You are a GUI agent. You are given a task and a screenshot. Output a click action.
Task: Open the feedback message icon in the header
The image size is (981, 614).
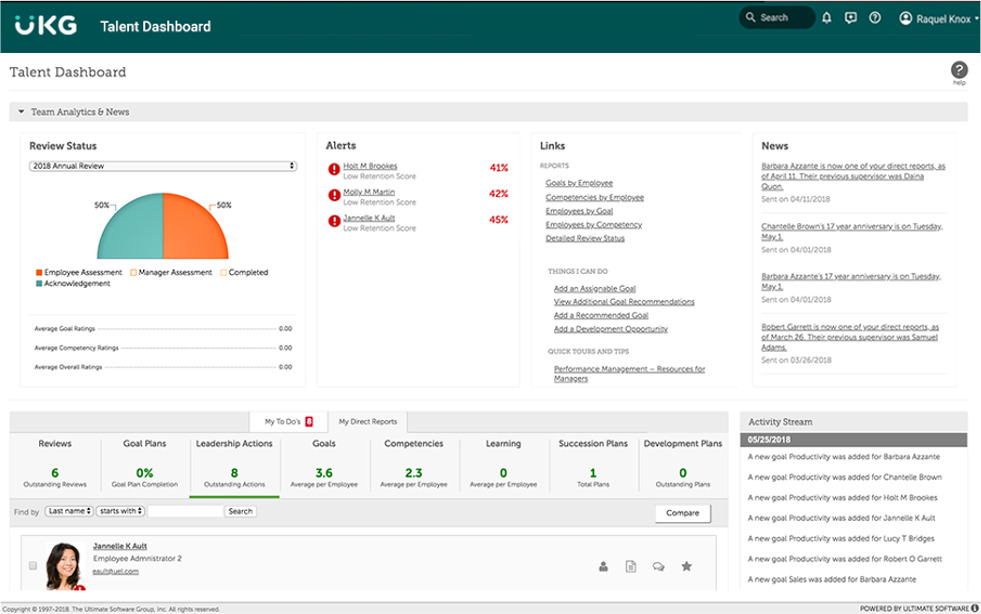point(850,17)
